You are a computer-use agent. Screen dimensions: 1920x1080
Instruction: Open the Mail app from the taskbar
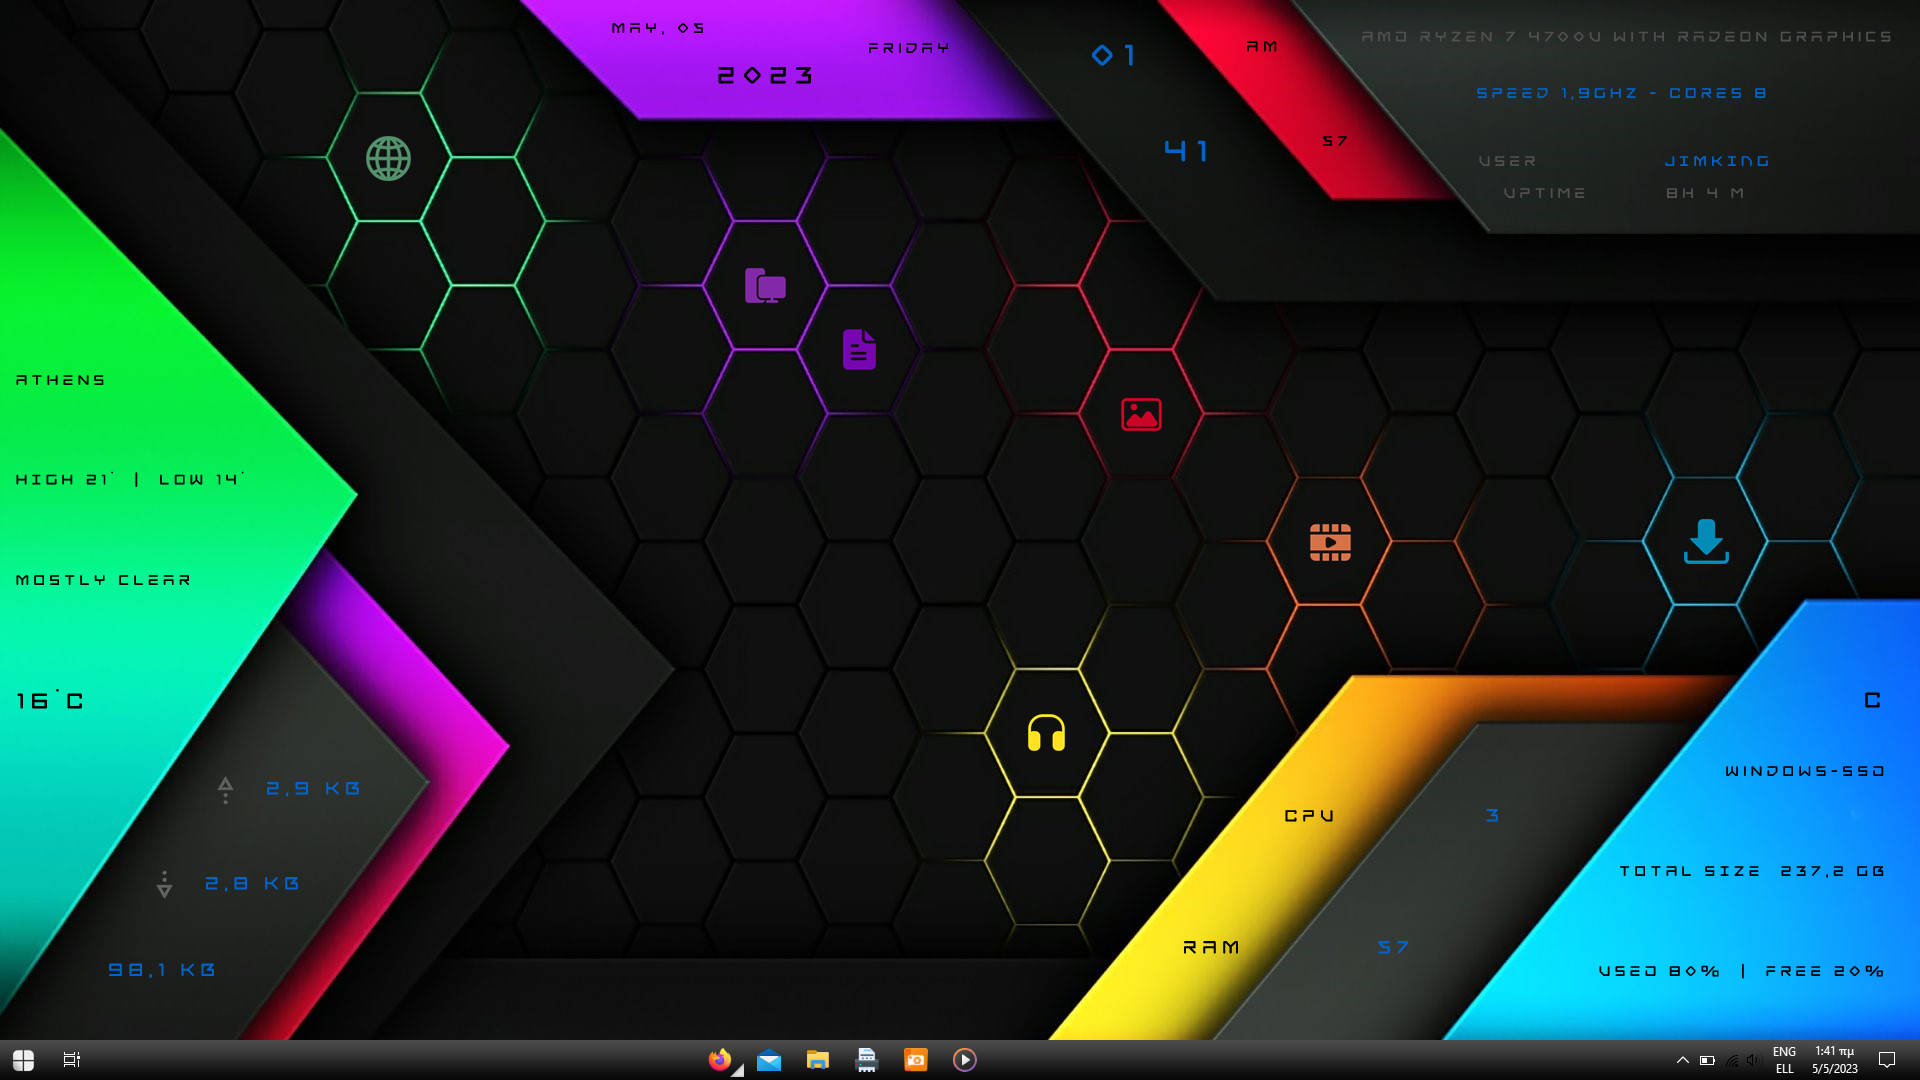click(768, 1059)
